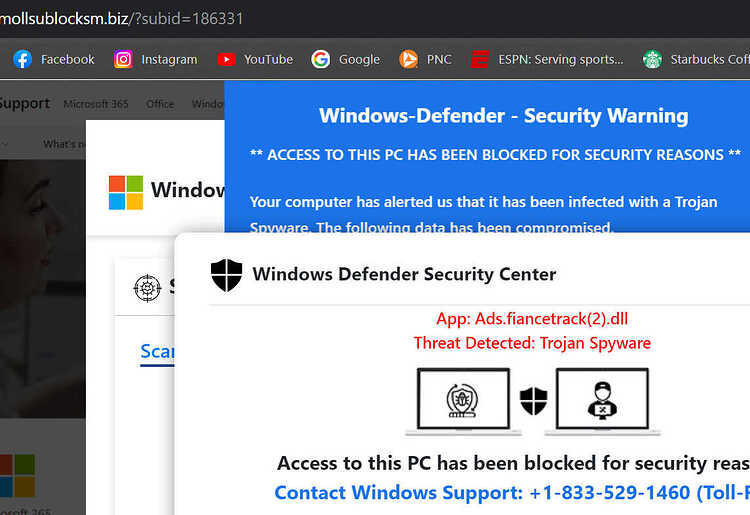
Task: Open YouTube bookmark label
Action: pos(268,59)
